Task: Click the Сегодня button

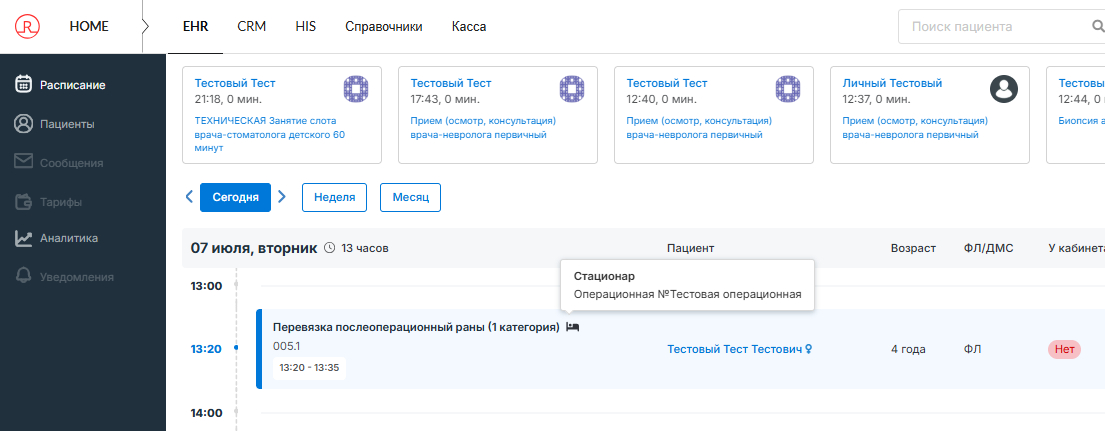Action: click(x=235, y=197)
